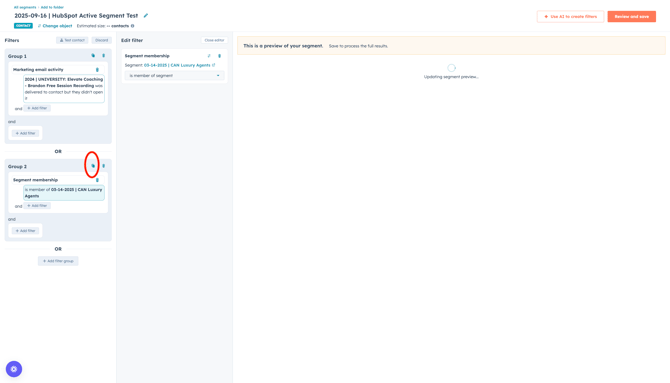
Task: Click the Change object link
Action: point(55,26)
